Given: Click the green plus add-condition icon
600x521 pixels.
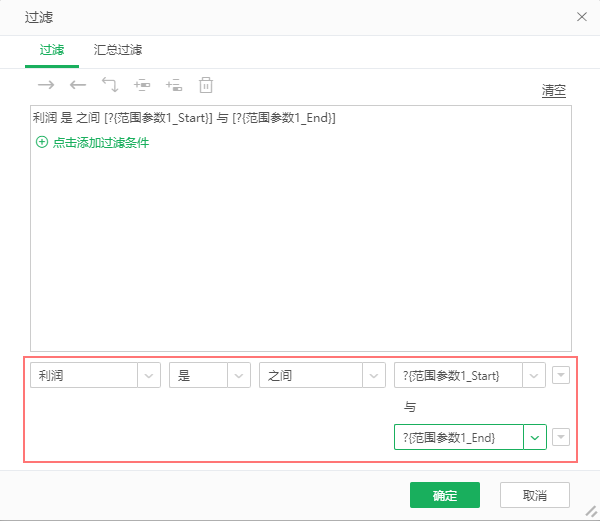Looking at the screenshot, I should (42, 142).
